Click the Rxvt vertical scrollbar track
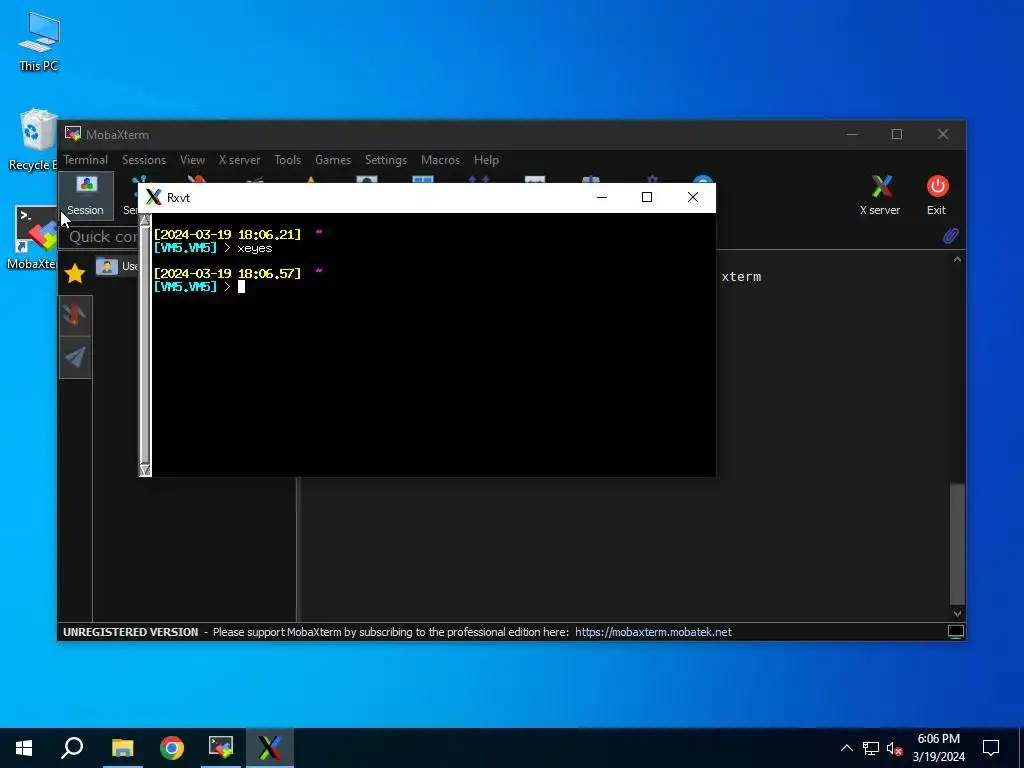Viewport: 1024px width, 768px height. point(145,345)
